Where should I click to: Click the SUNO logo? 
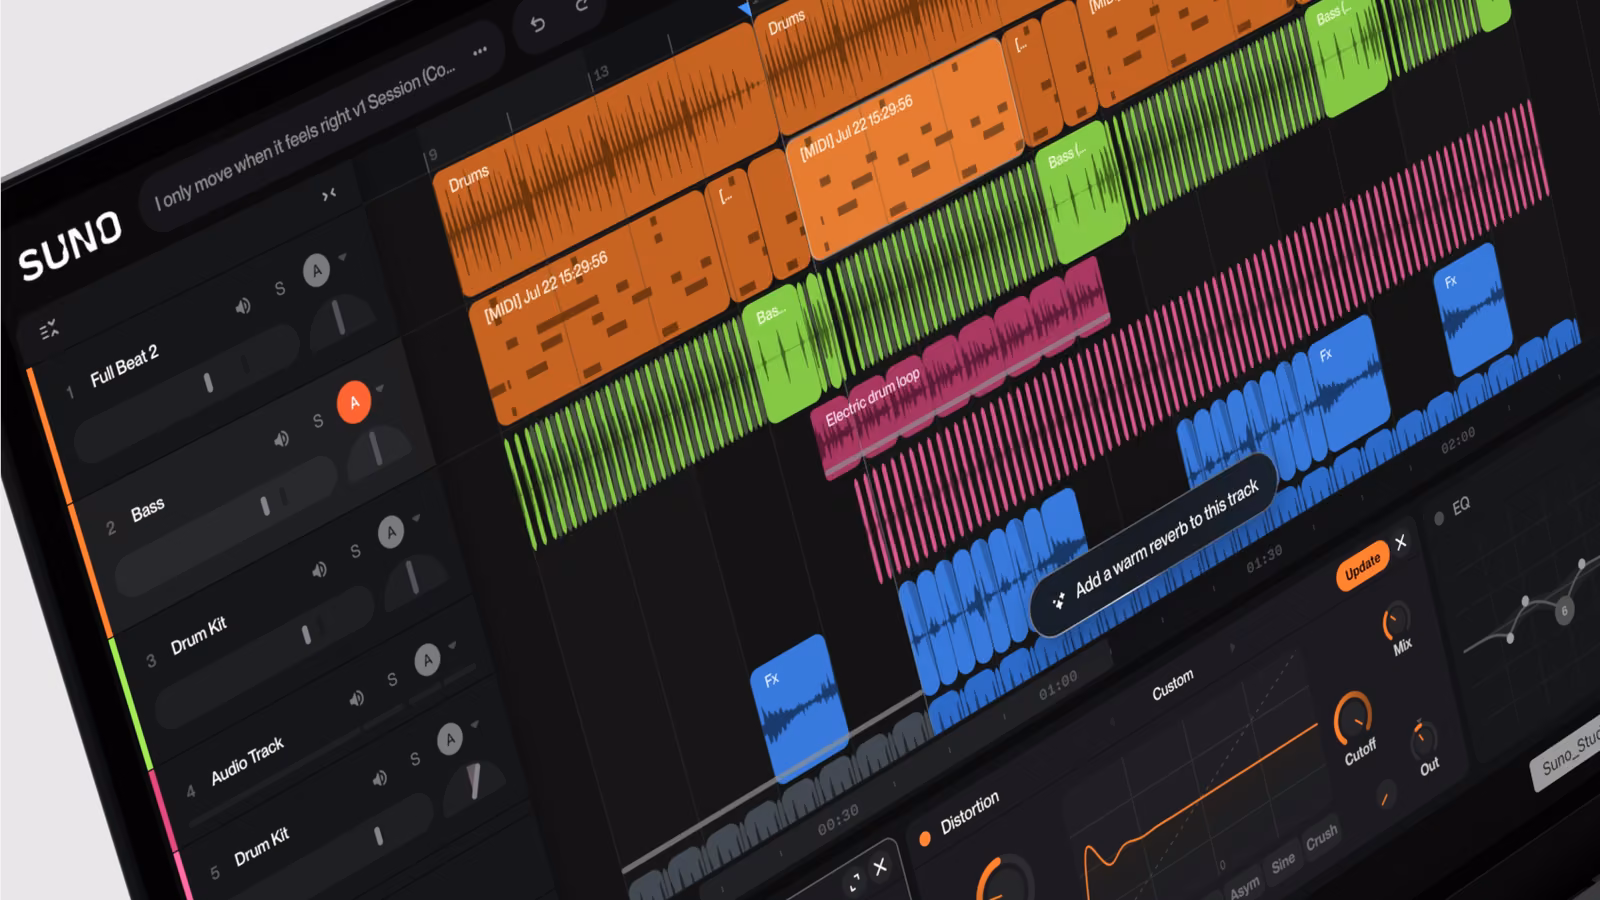click(69, 244)
